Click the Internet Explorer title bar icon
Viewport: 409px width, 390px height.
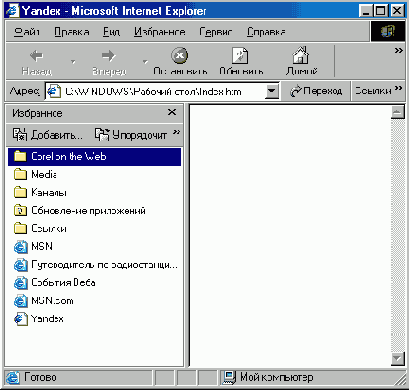pos(12,11)
